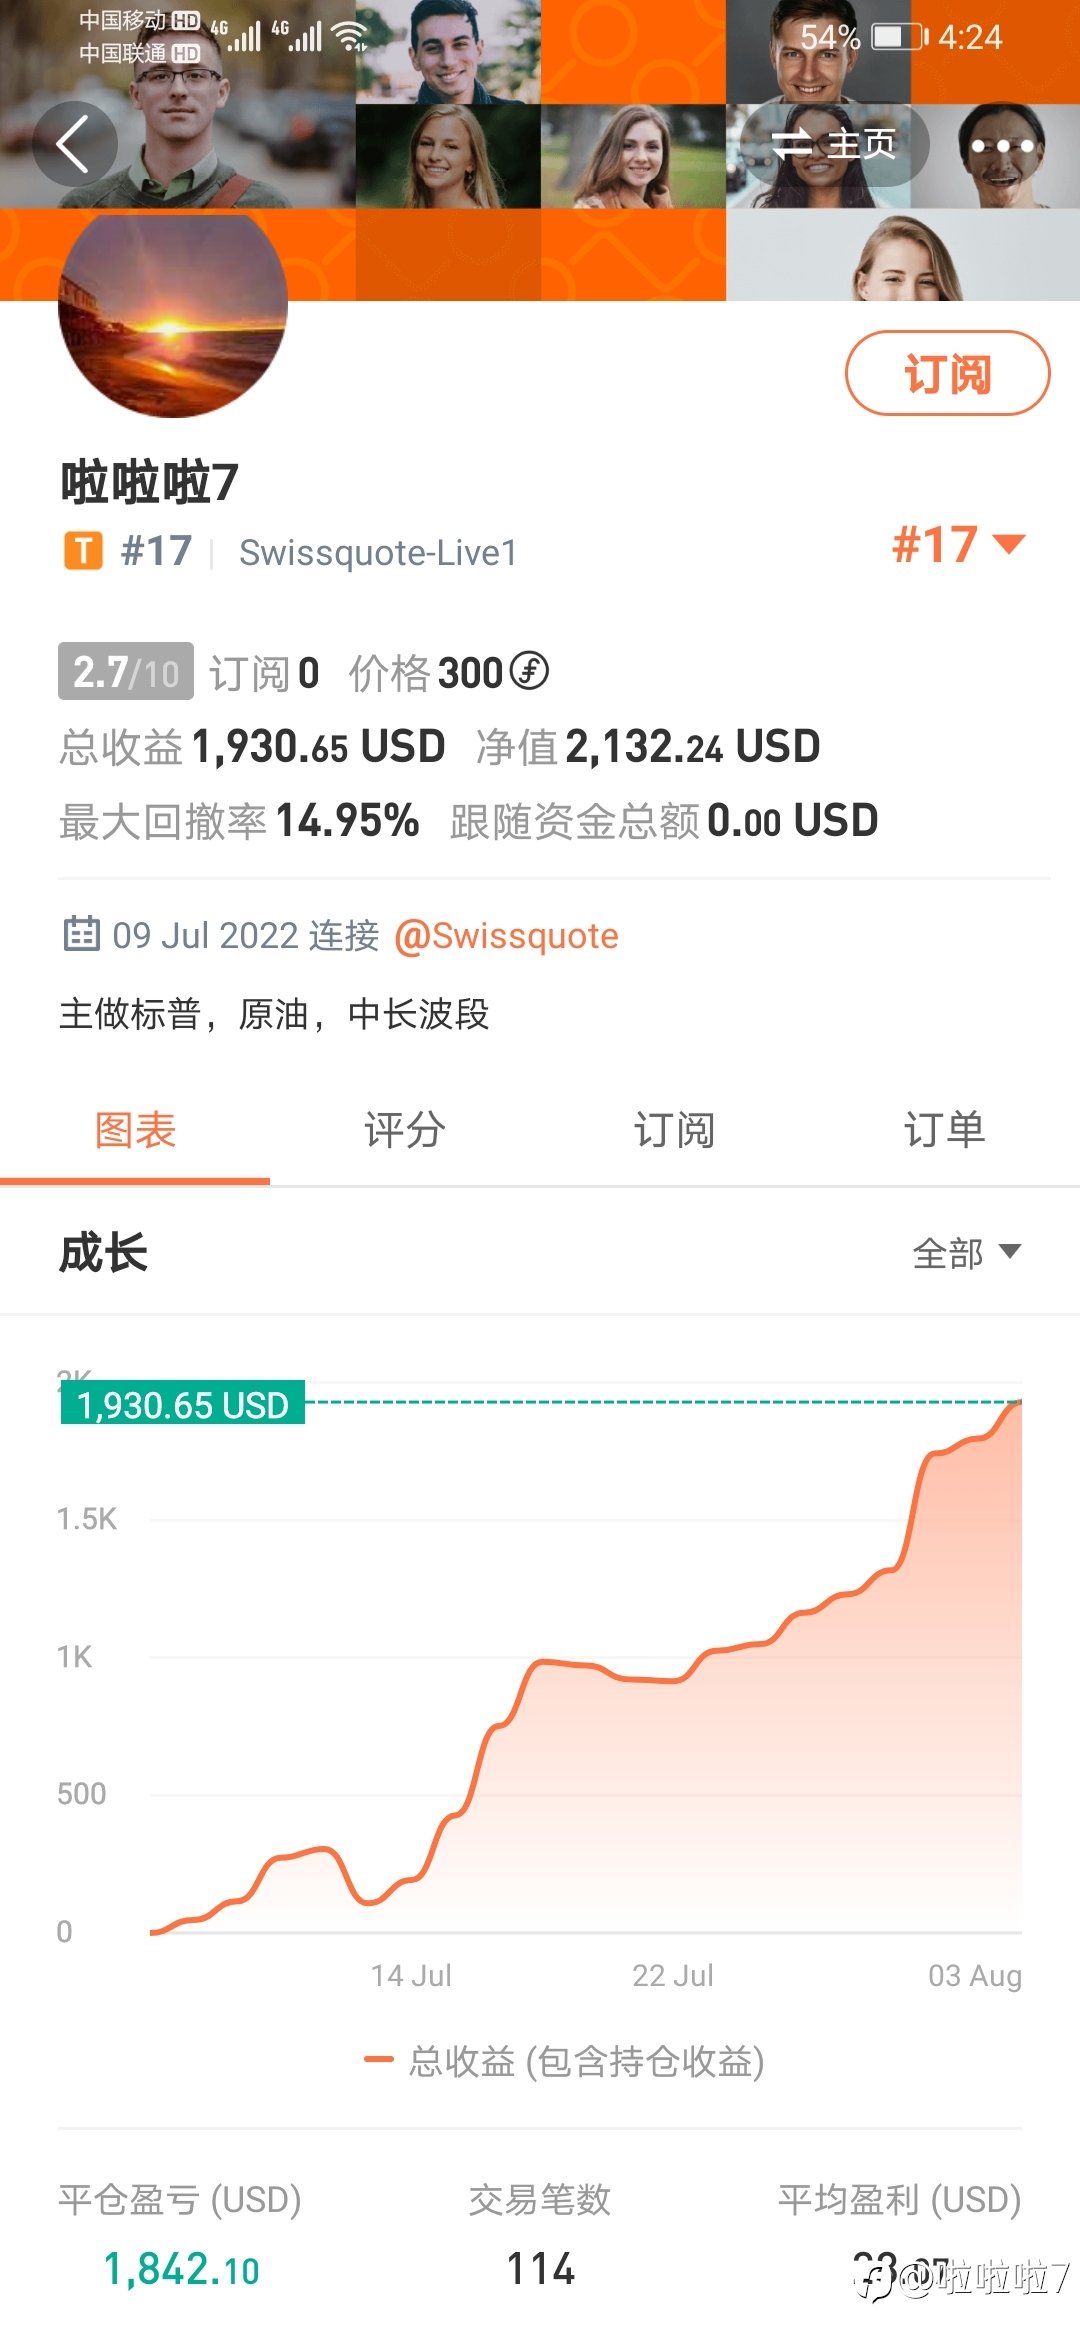Screen dimensions: 1080x2340
Task: Open the @Swissquote broker link
Action: coord(507,936)
